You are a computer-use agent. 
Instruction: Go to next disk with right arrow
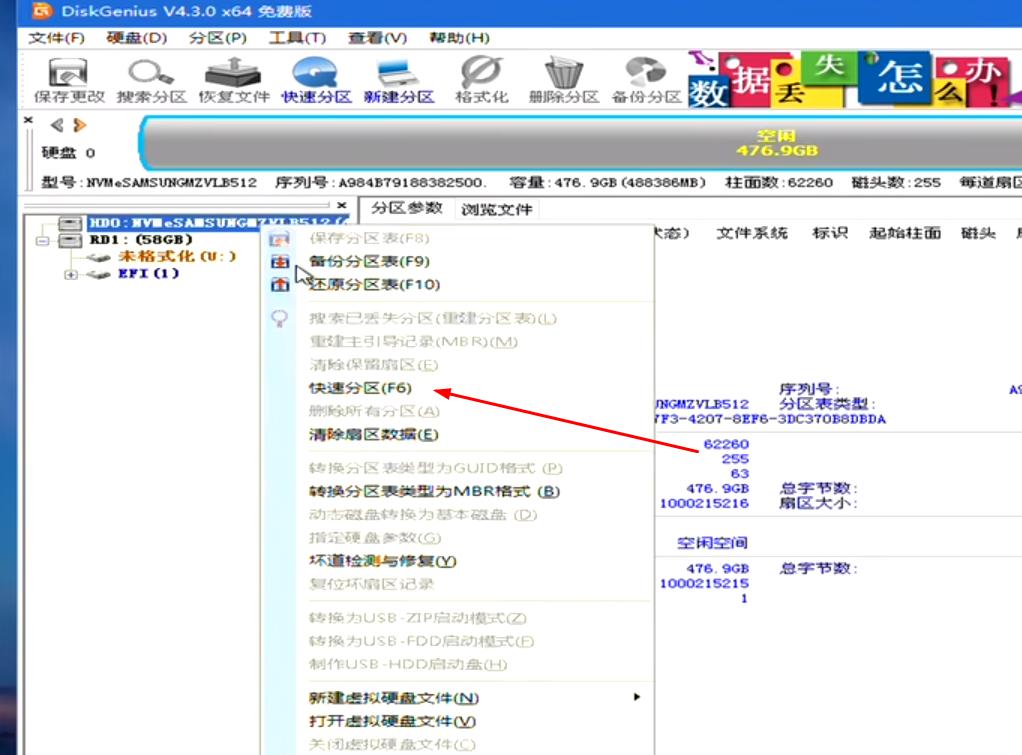80,125
